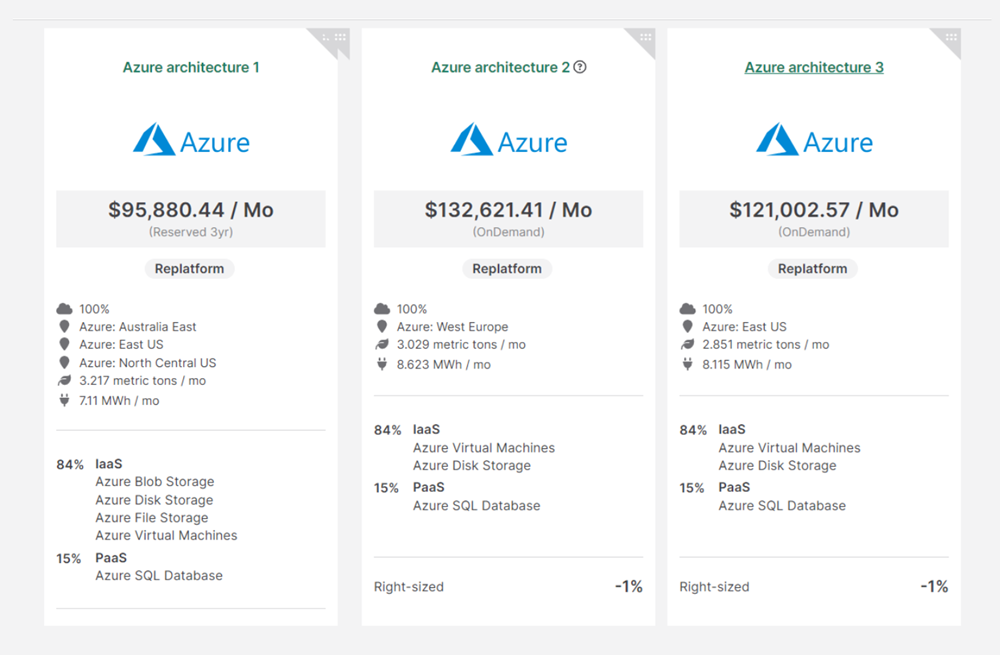Image resolution: width=1000 pixels, height=655 pixels.
Task: Click the IaaS heading in architecture 1
Action: point(109,464)
